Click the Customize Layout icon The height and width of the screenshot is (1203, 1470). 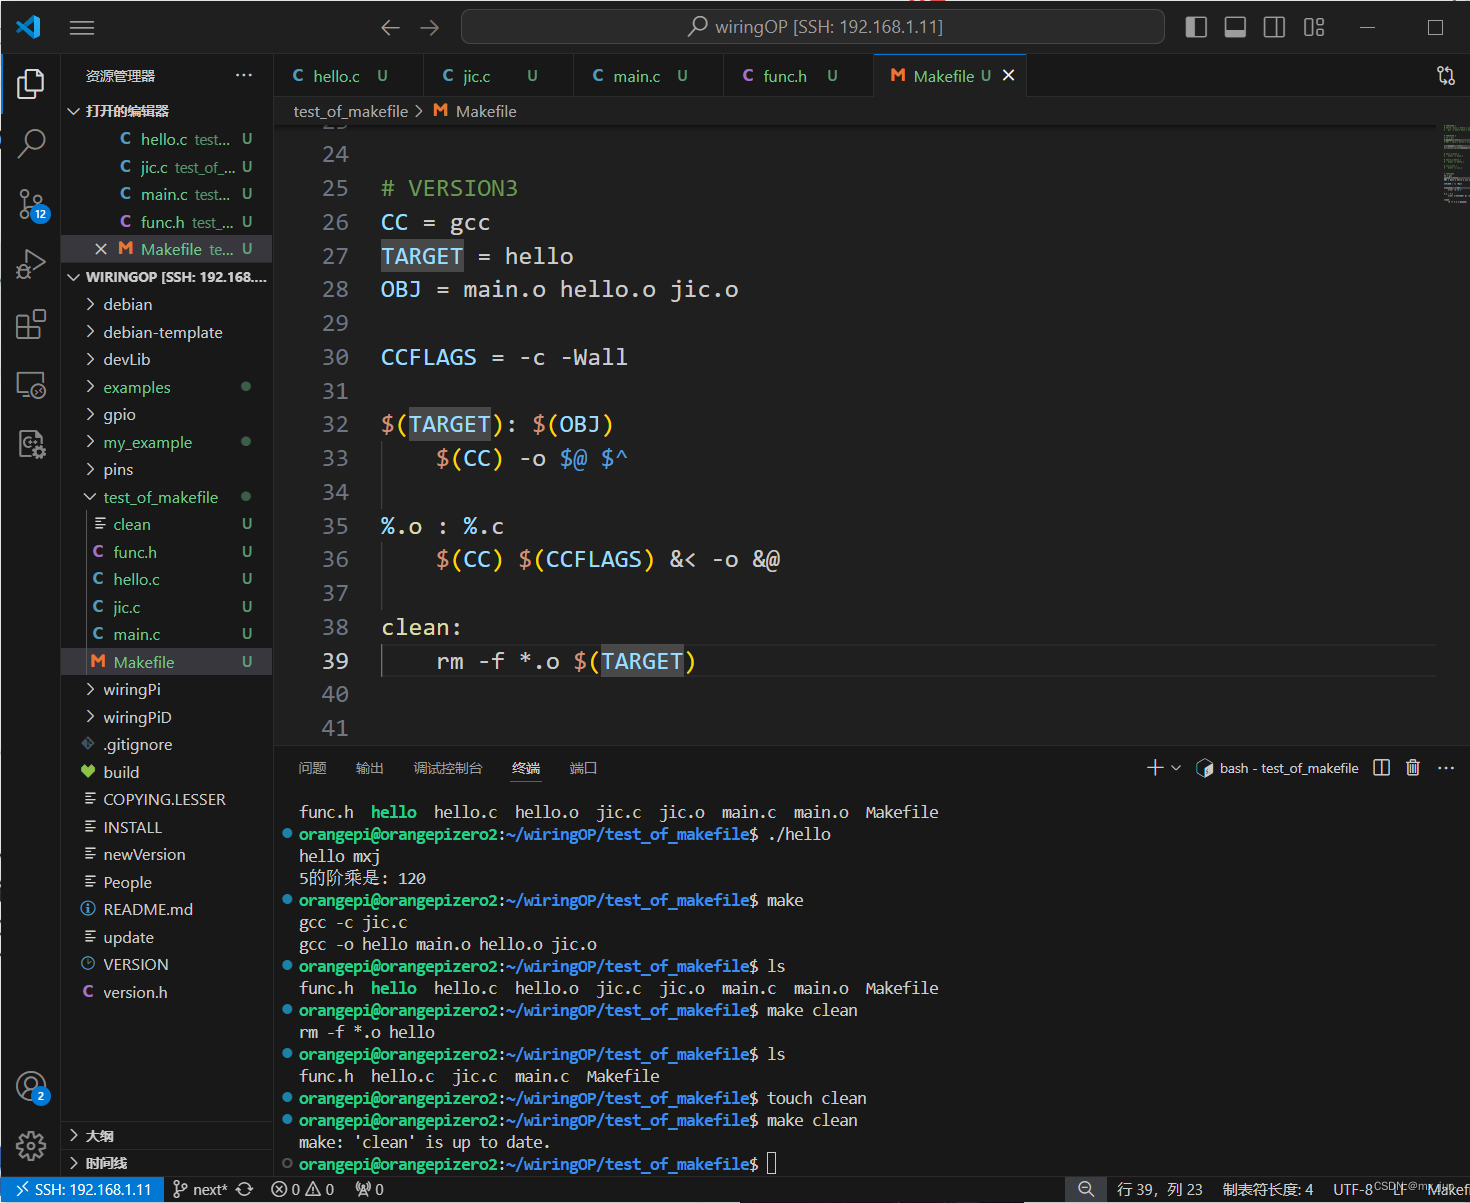[1314, 27]
